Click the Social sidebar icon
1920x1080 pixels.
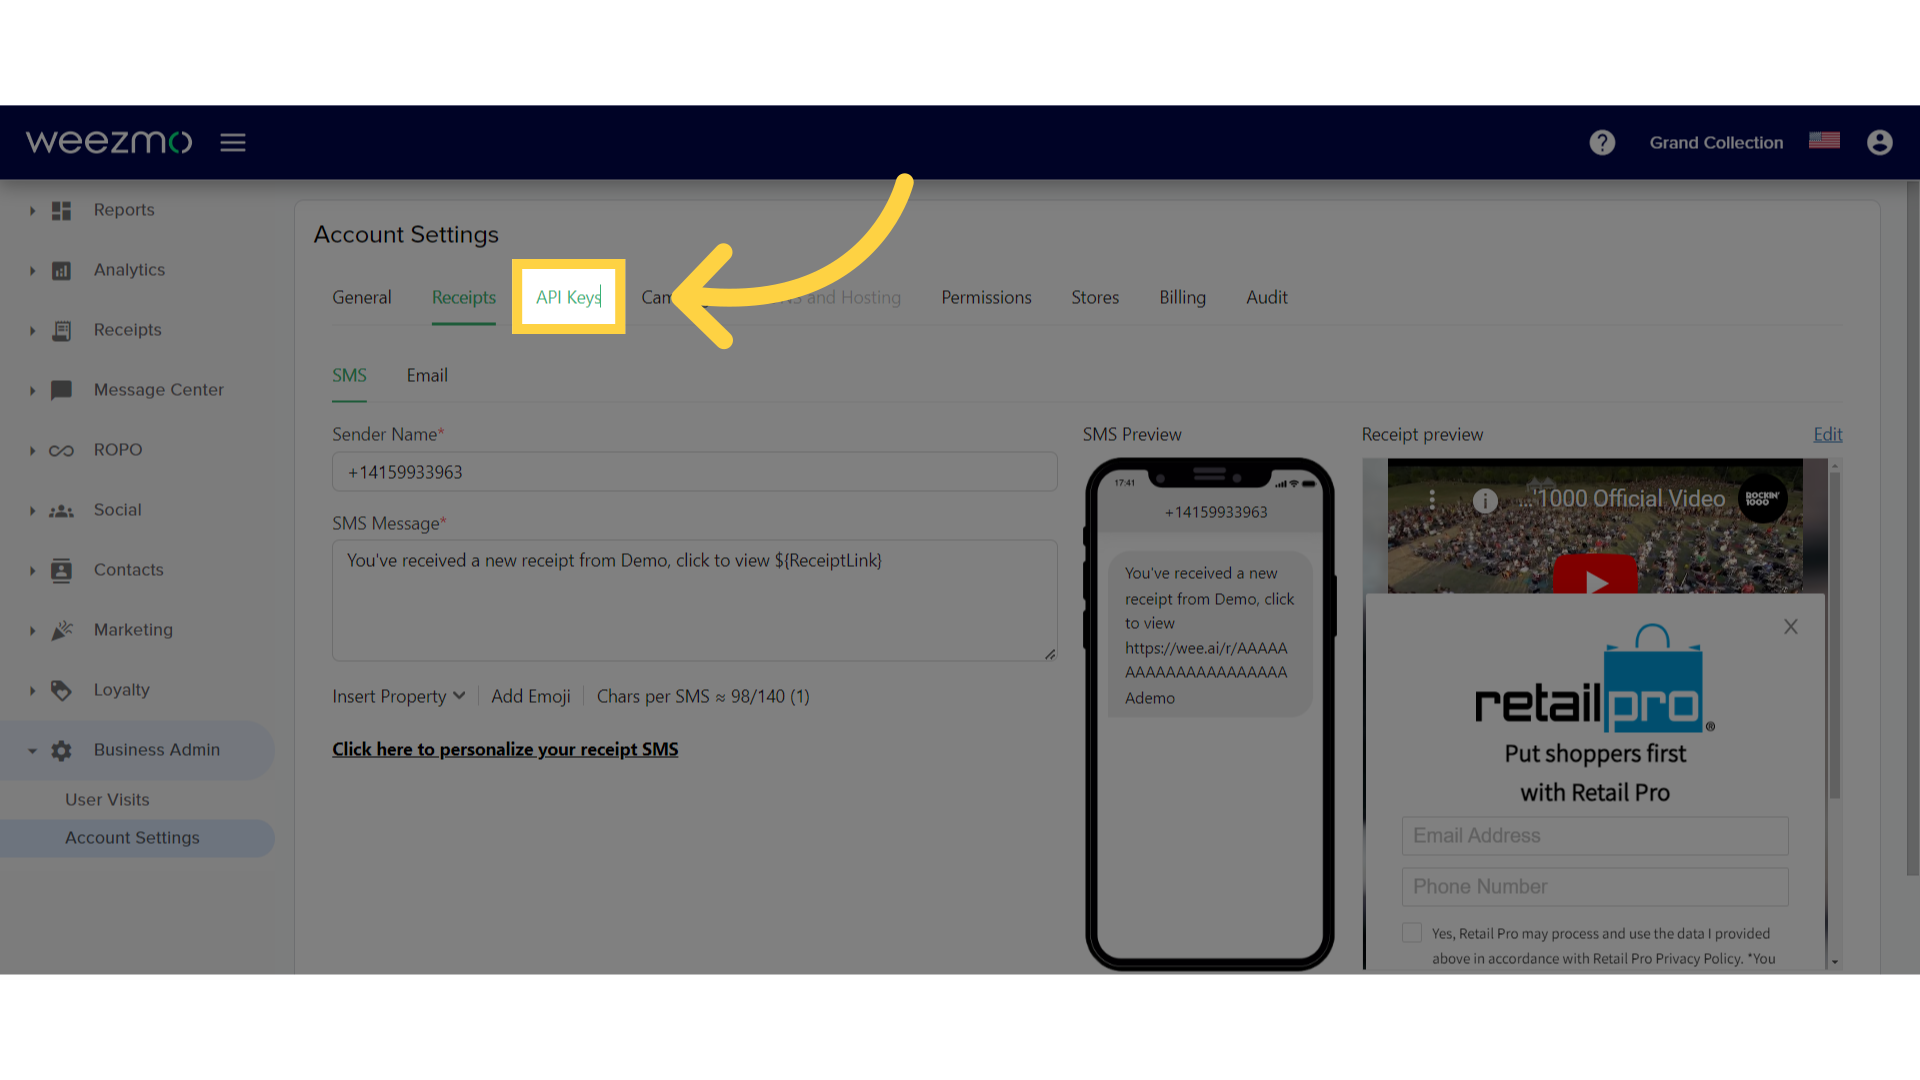[x=61, y=509]
